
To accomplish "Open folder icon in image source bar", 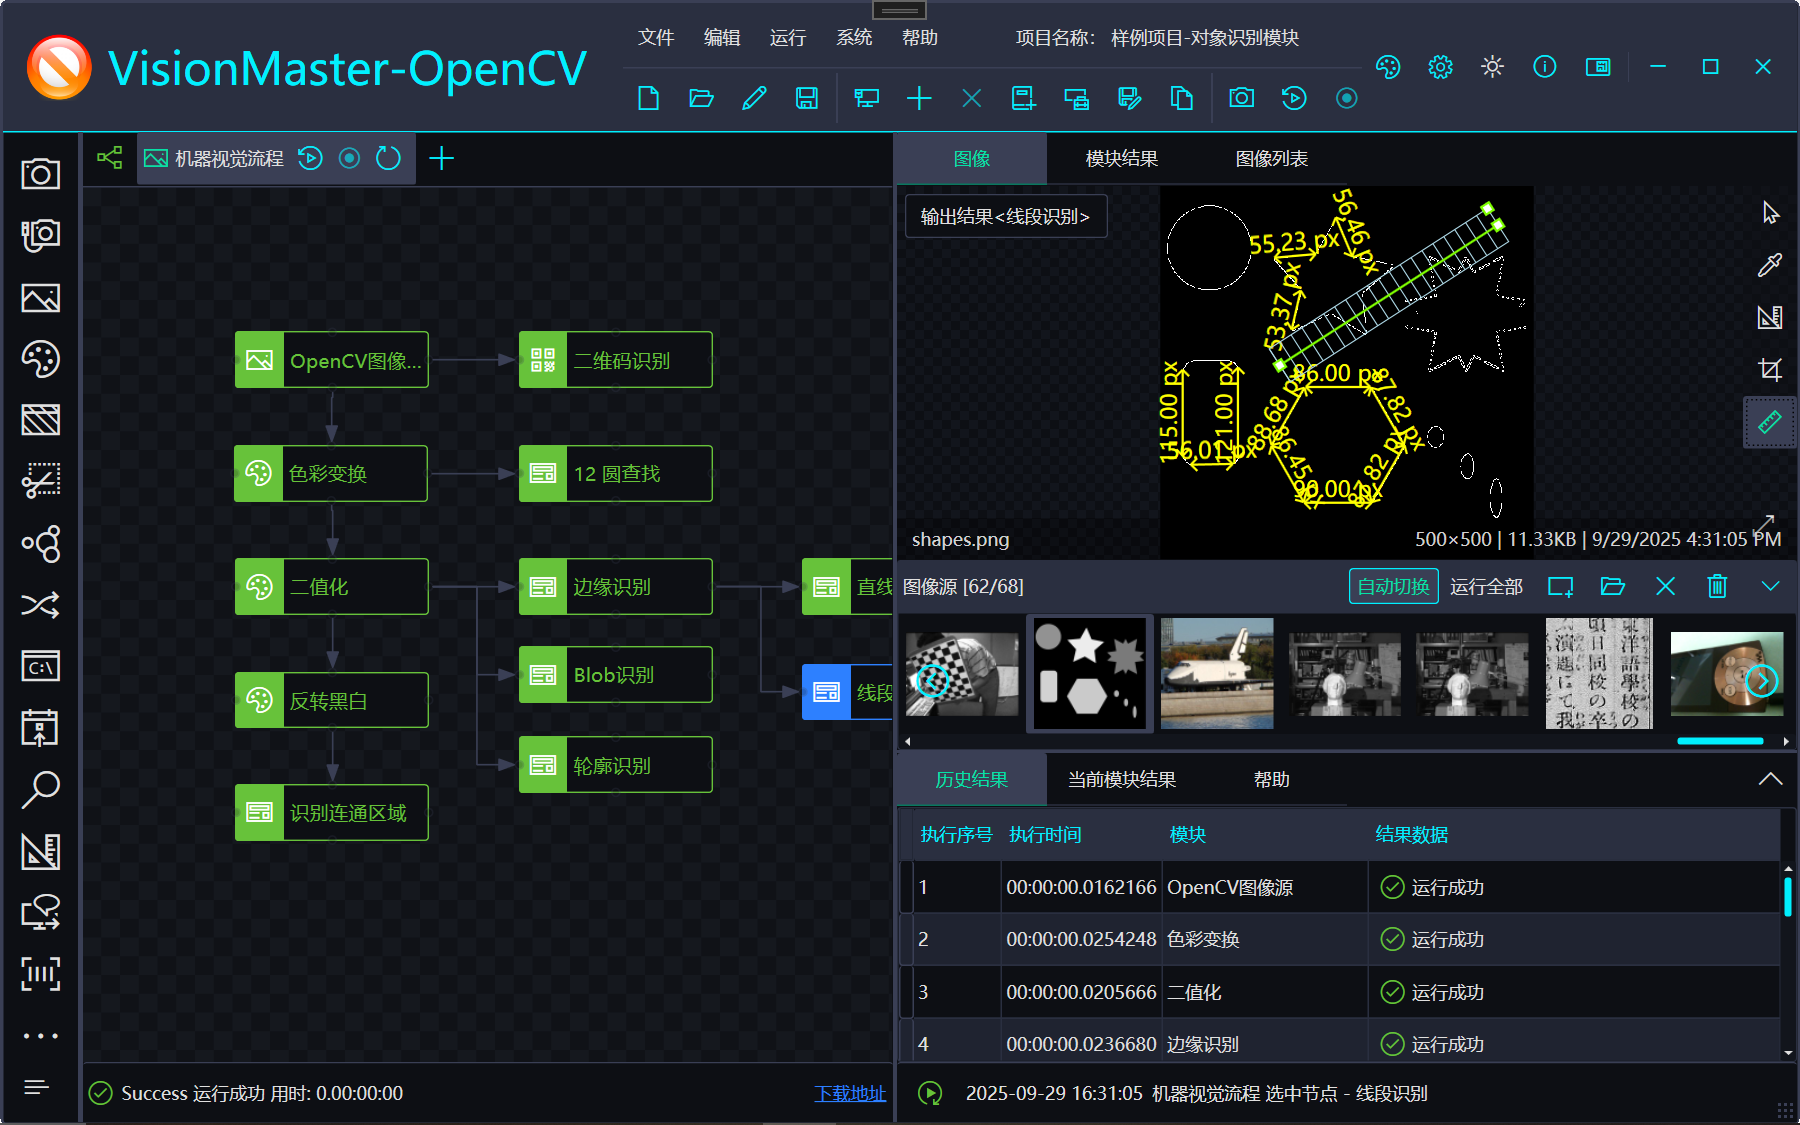I will [1612, 586].
